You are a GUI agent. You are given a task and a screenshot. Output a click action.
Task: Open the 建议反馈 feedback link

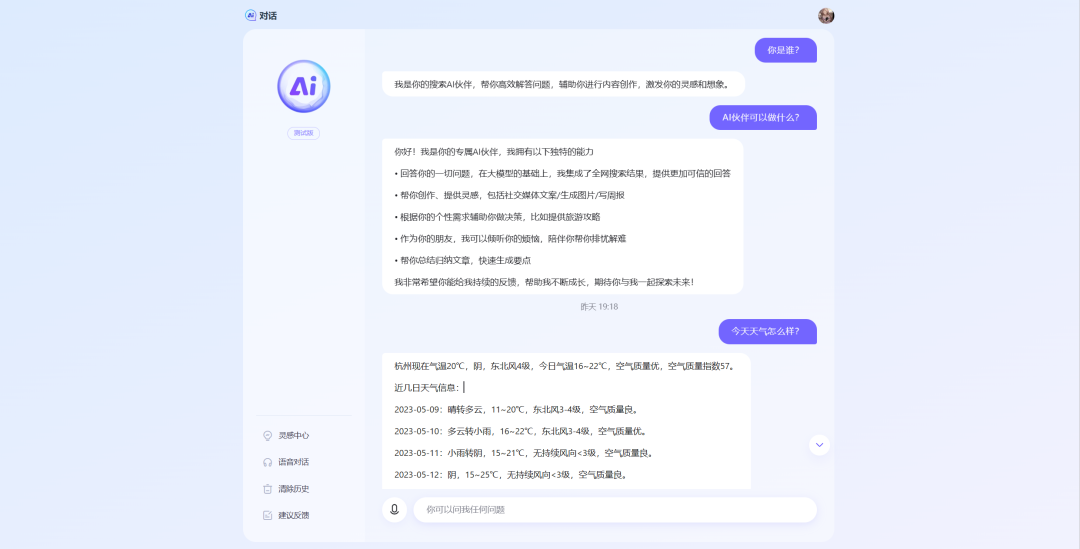click(293, 515)
